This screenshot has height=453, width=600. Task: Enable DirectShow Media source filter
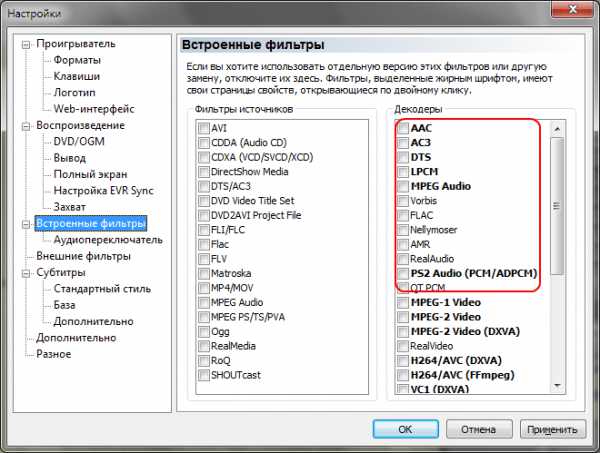[204, 172]
